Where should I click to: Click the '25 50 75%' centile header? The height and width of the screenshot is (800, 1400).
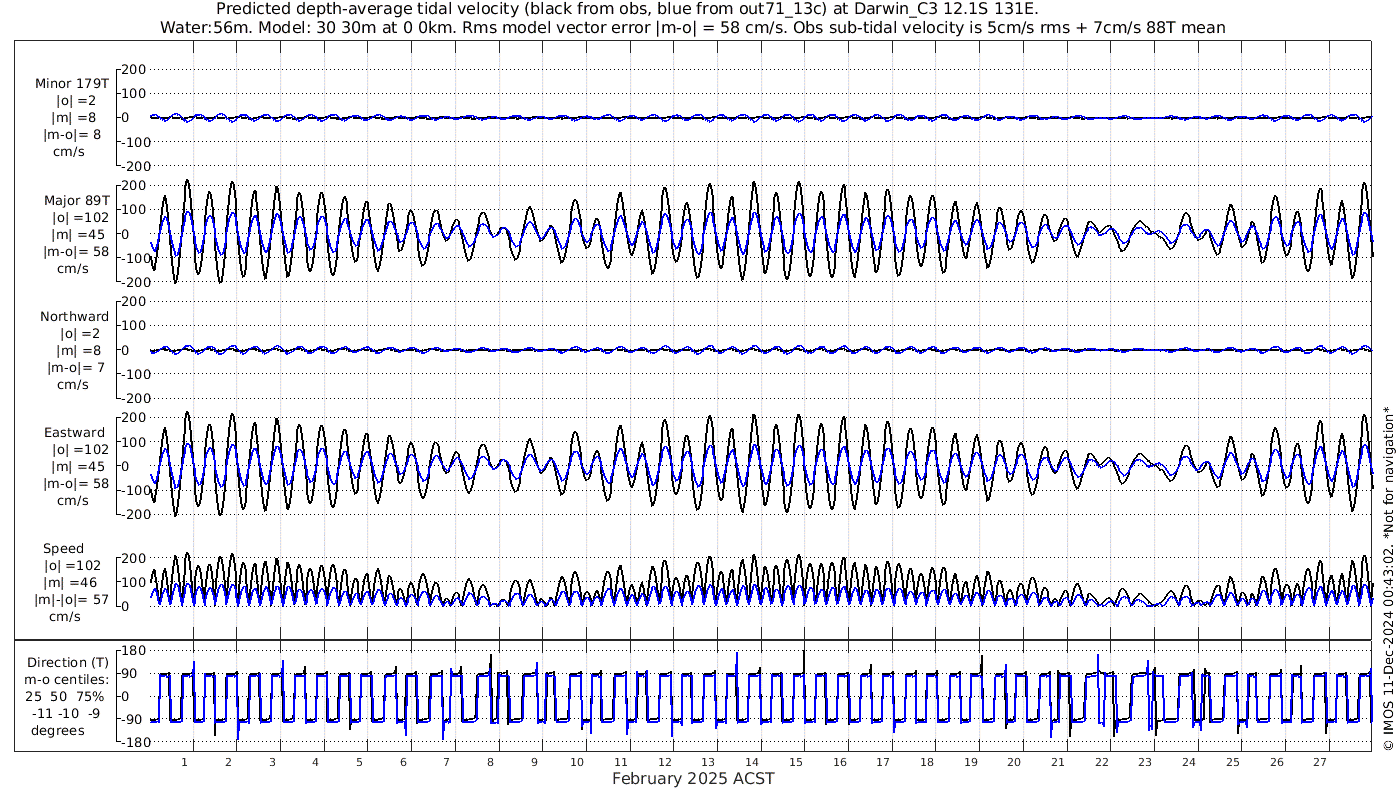[x=64, y=696]
